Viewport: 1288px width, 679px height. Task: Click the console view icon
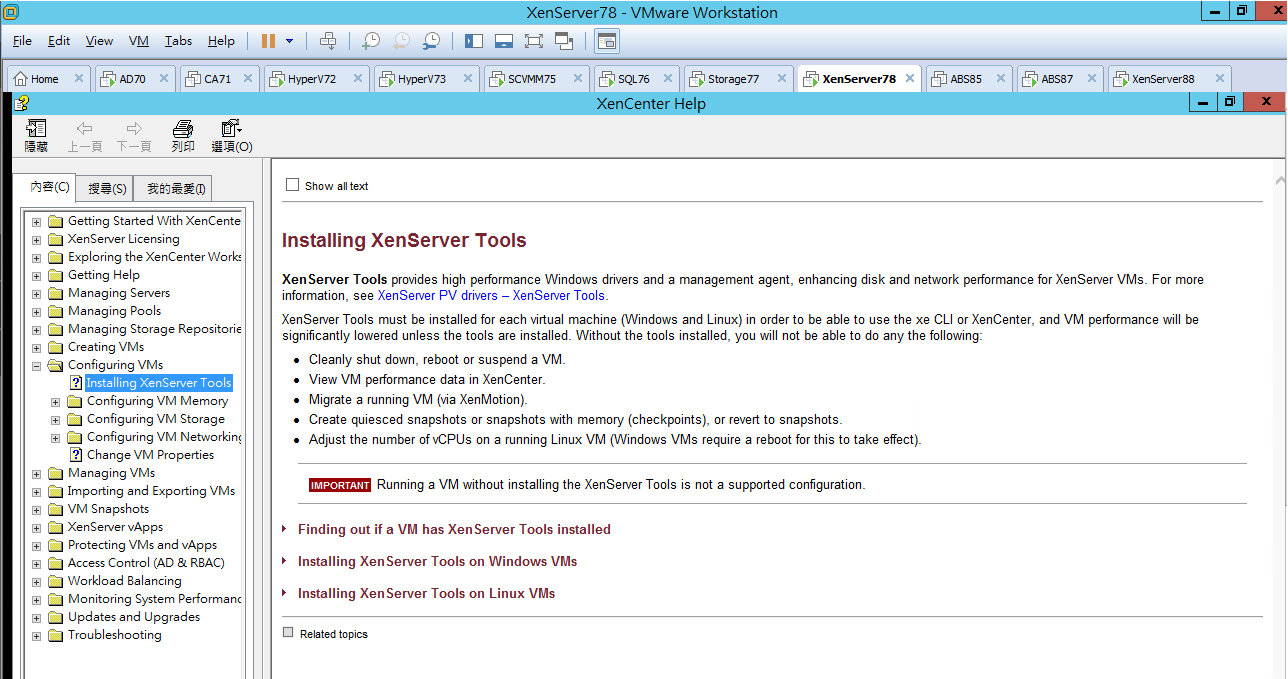coord(607,41)
